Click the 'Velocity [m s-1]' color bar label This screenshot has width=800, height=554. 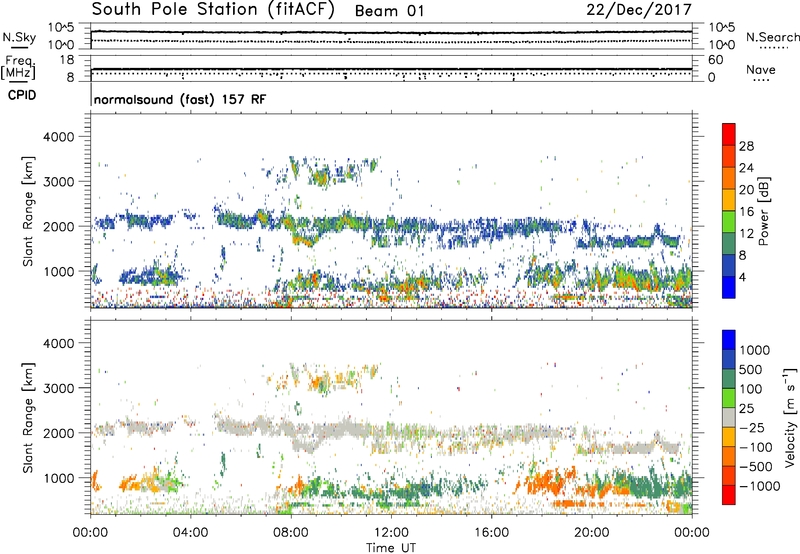pos(790,417)
